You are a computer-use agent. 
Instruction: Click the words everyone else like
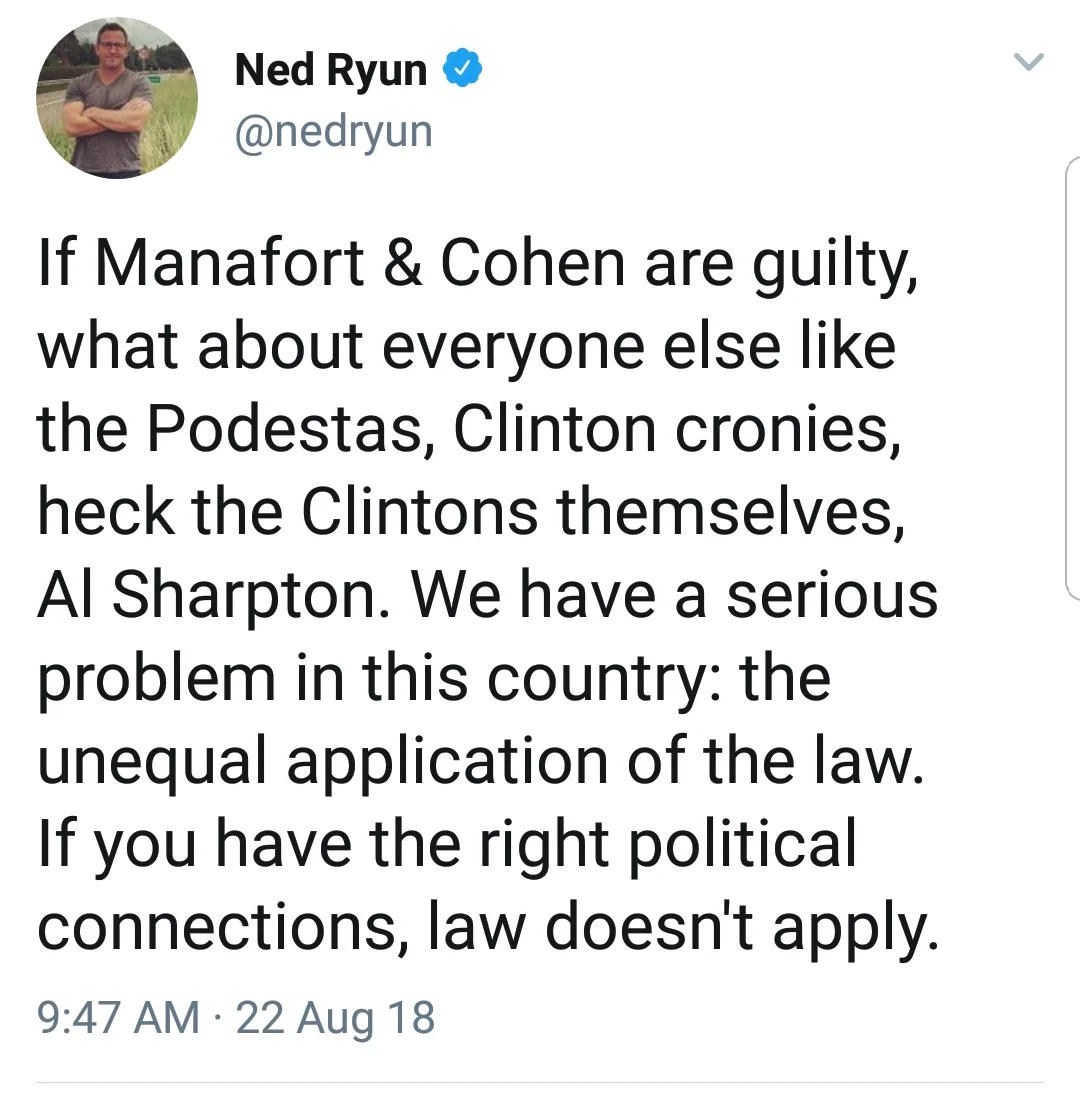(x=639, y=347)
